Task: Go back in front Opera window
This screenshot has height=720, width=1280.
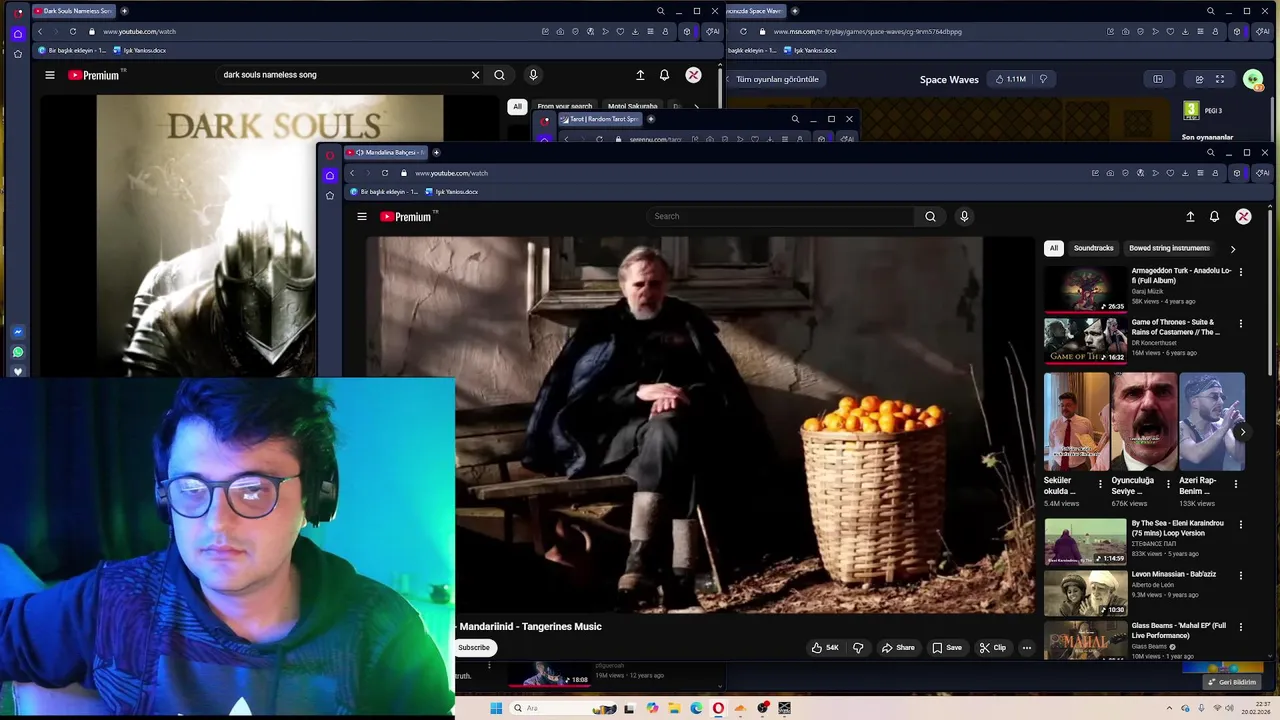Action: [x=352, y=173]
